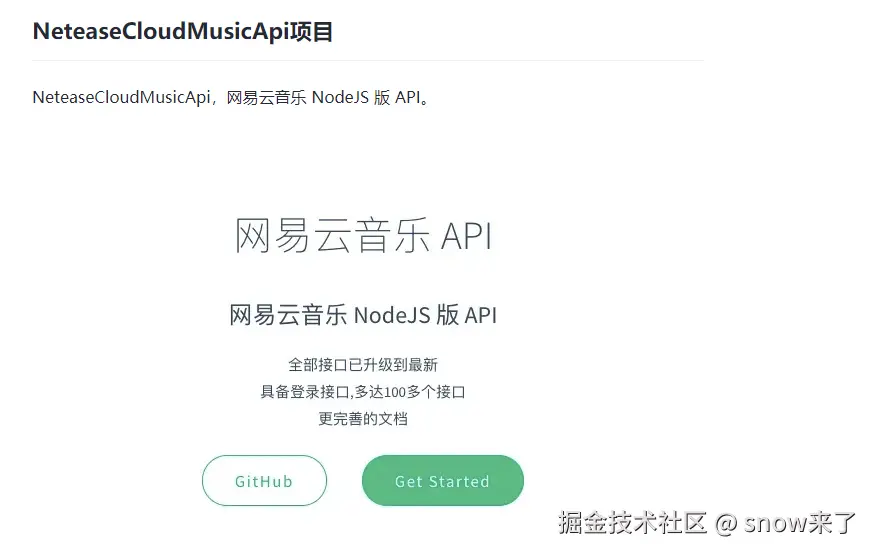Click the line 具备登录接口,多达100多个接口
The width and height of the screenshot is (875, 554).
coord(363,392)
